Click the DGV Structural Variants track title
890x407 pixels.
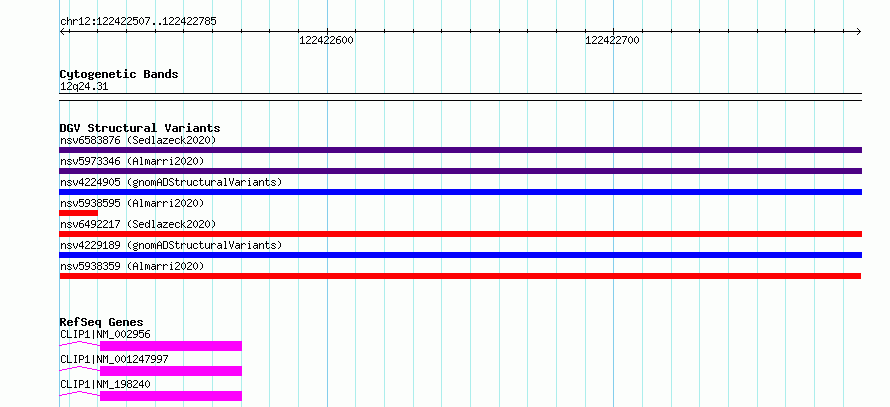(x=140, y=128)
